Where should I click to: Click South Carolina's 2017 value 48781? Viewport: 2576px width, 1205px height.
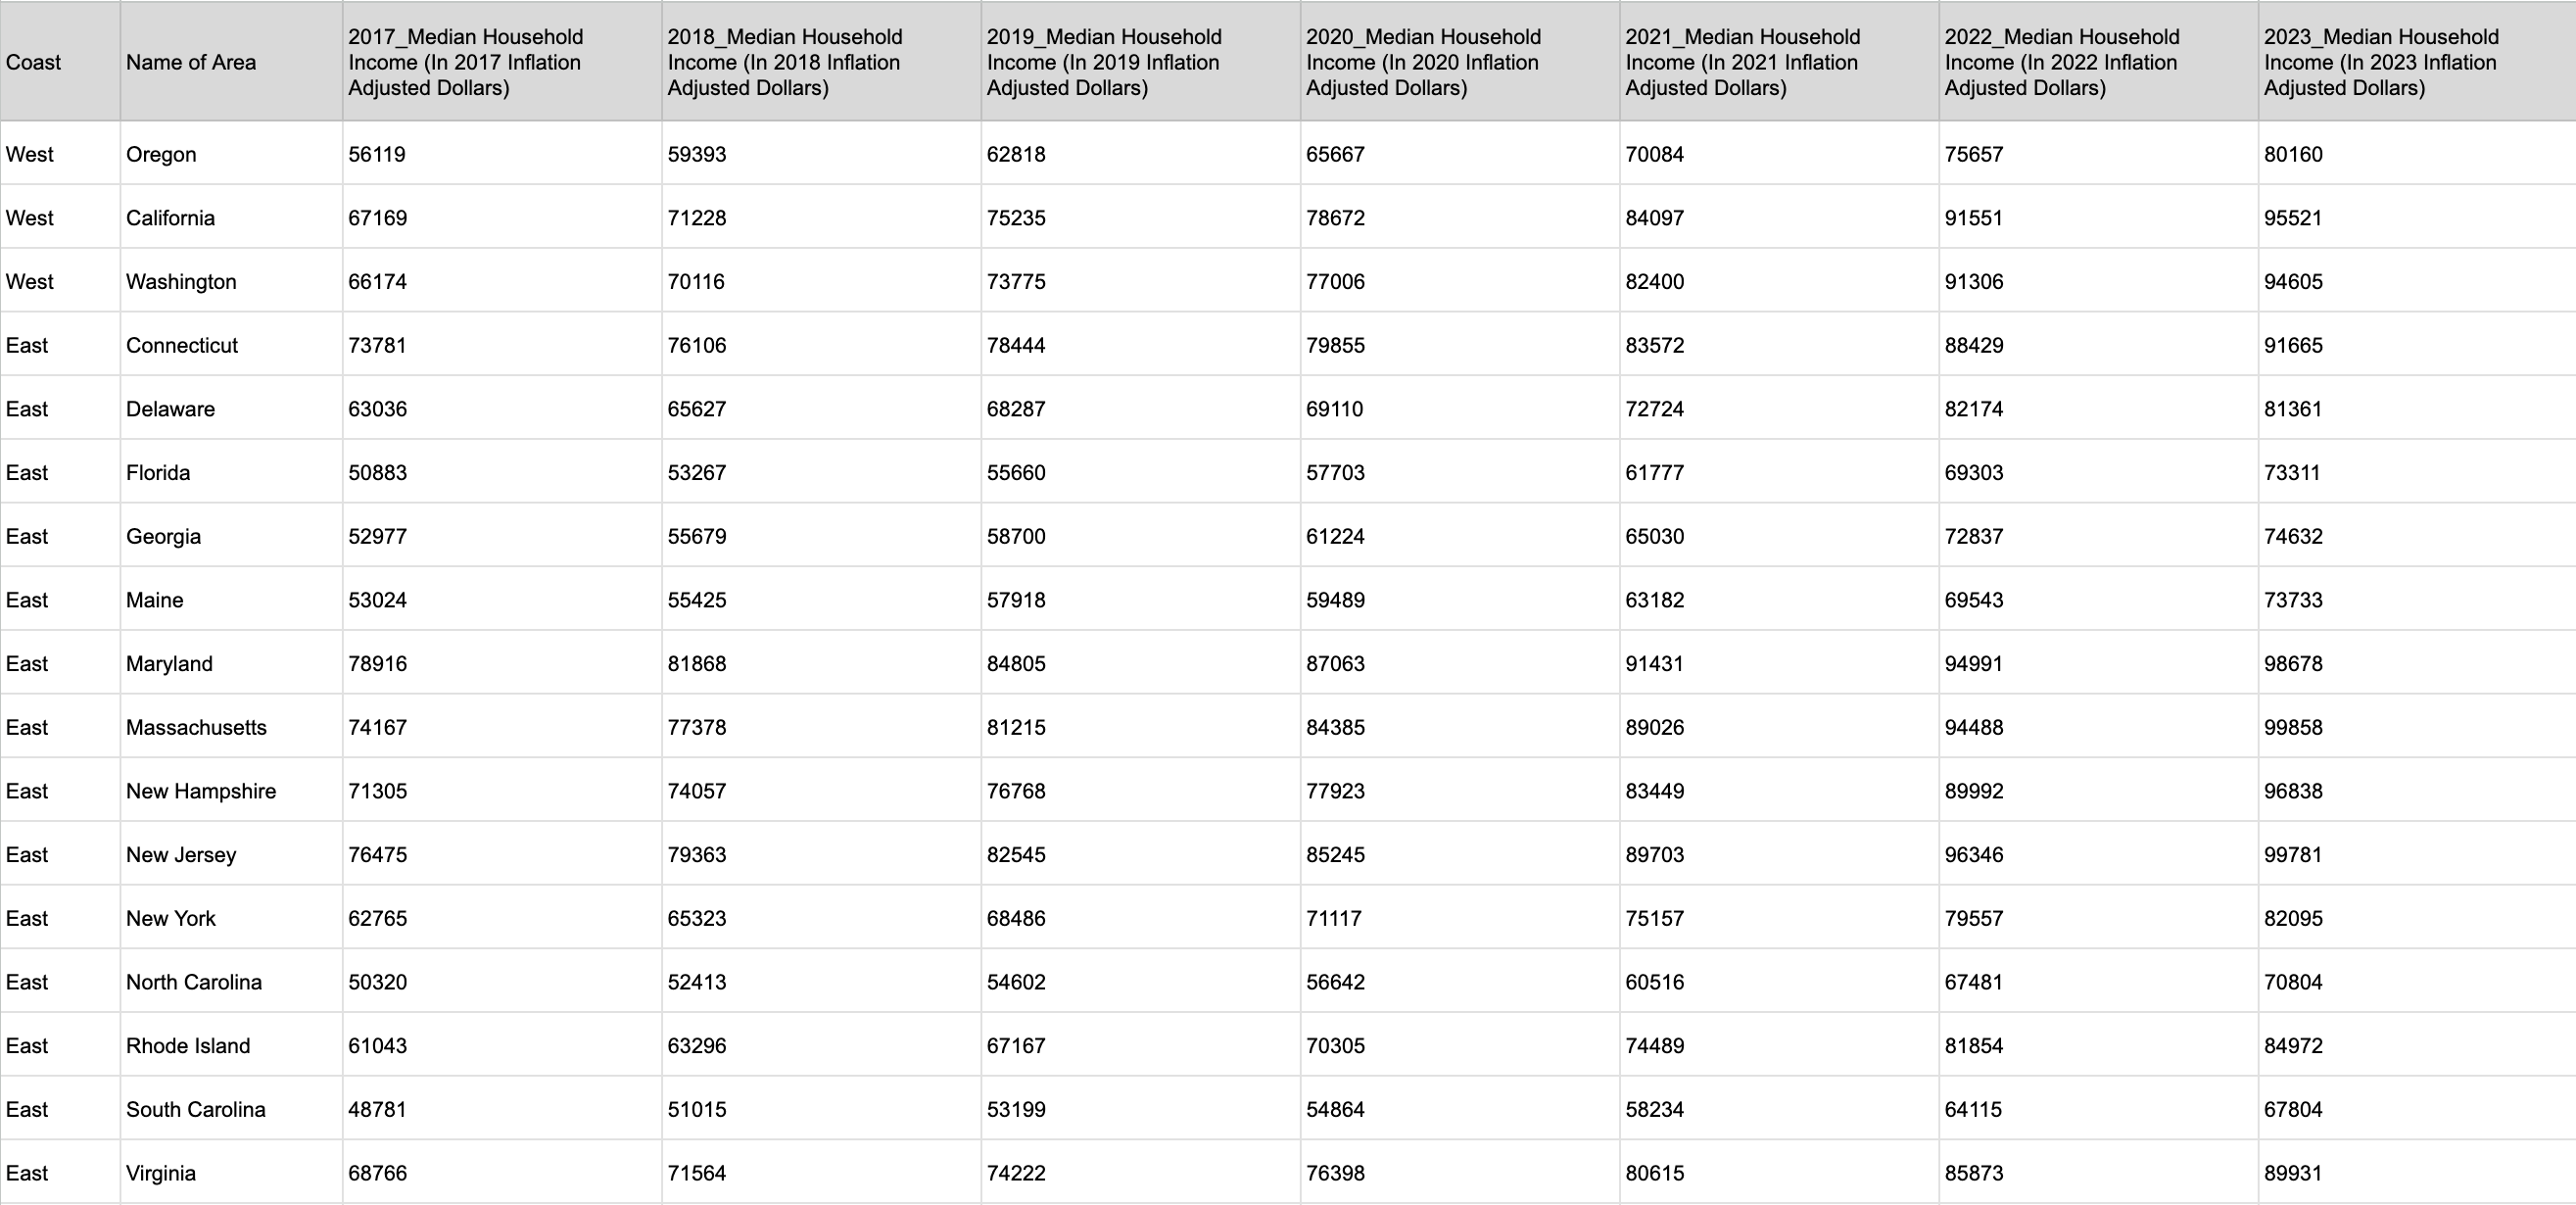(x=378, y=1110)
